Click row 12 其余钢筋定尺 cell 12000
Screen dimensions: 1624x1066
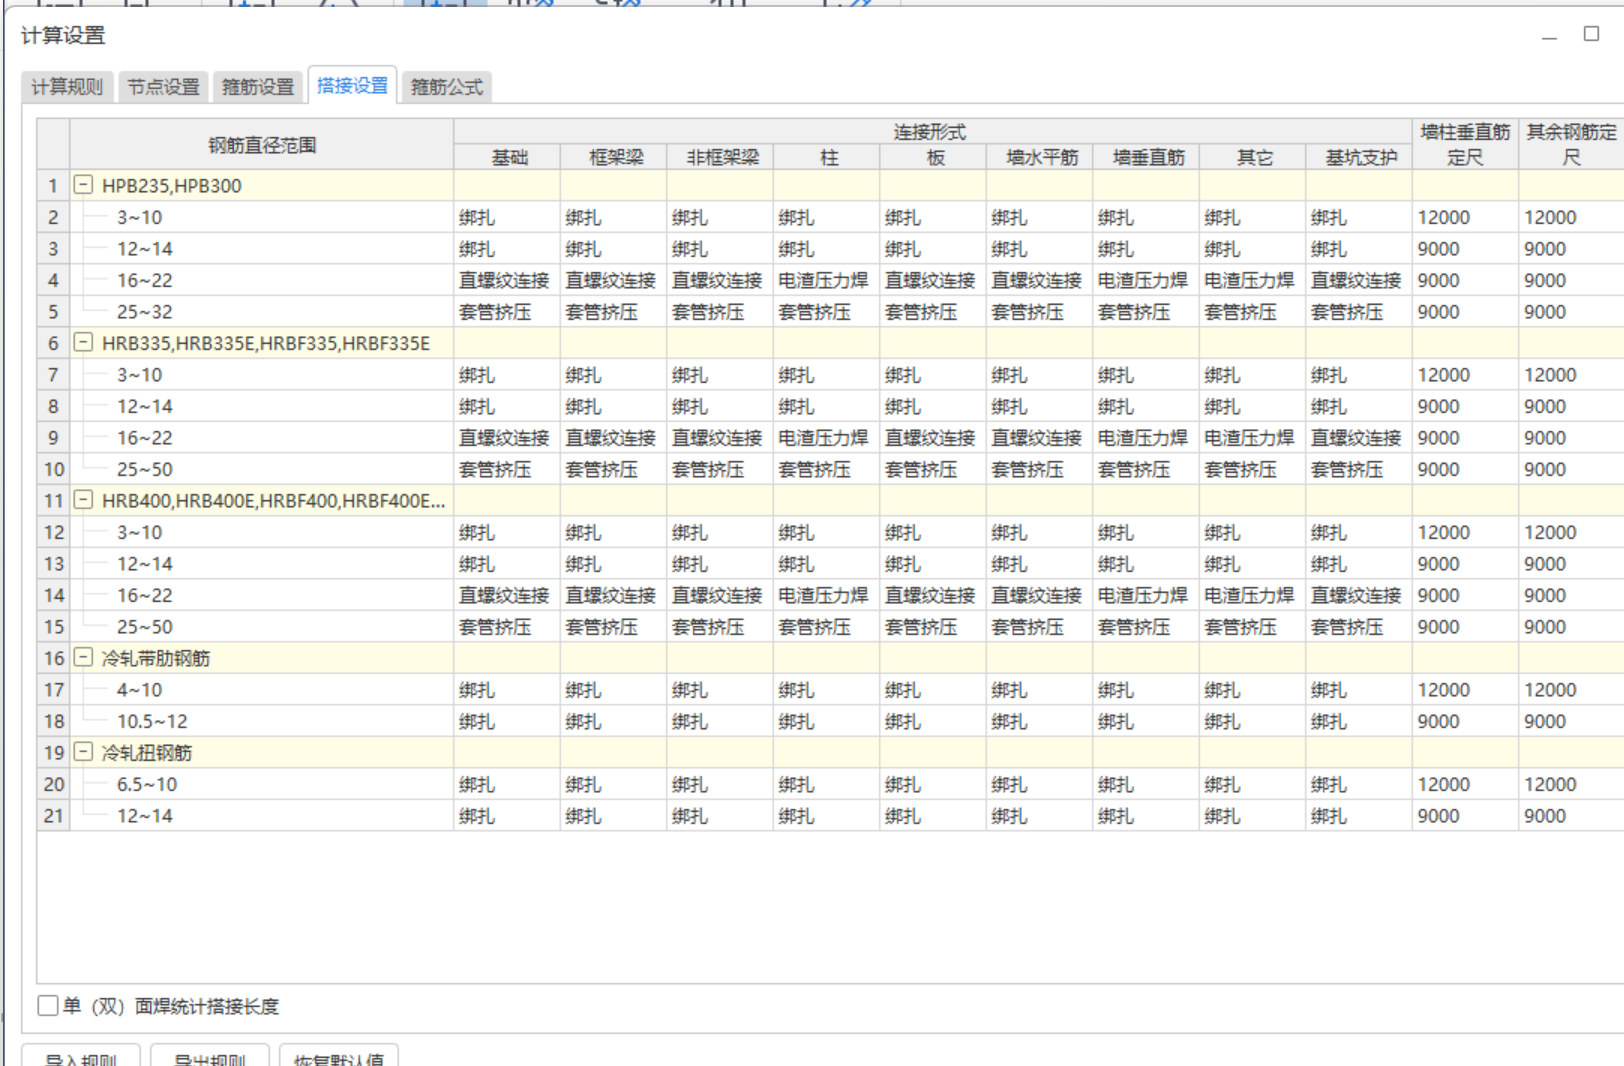click(1572, 532)
